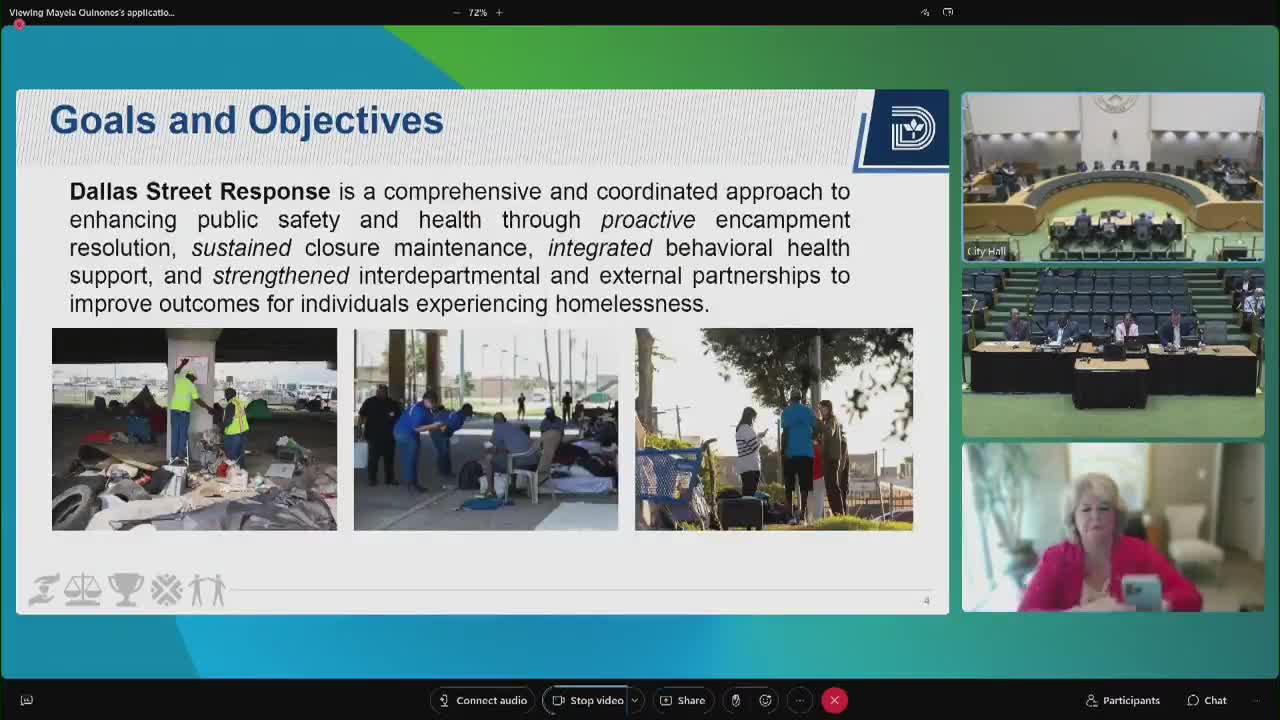
Task: Stop the camera with Stop video
Action: click(x=588, y=700)
